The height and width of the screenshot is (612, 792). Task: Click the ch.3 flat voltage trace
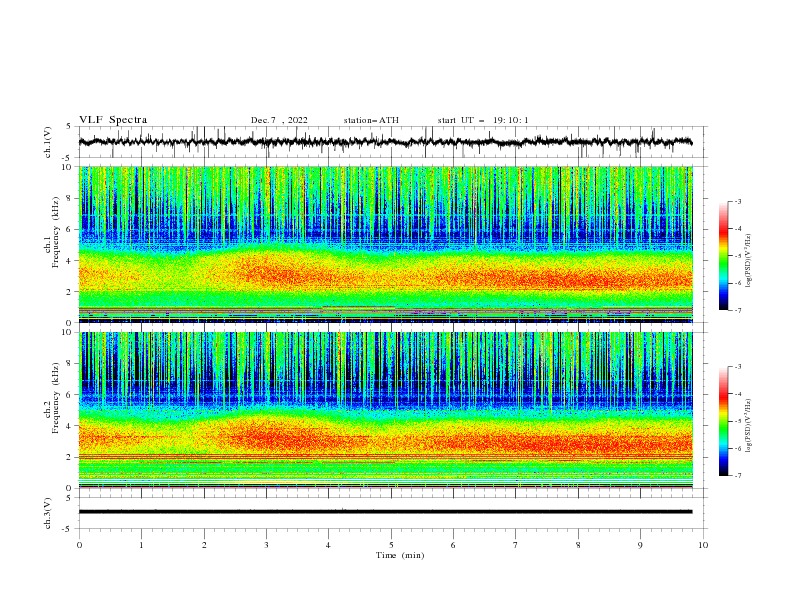click(385, 512)
